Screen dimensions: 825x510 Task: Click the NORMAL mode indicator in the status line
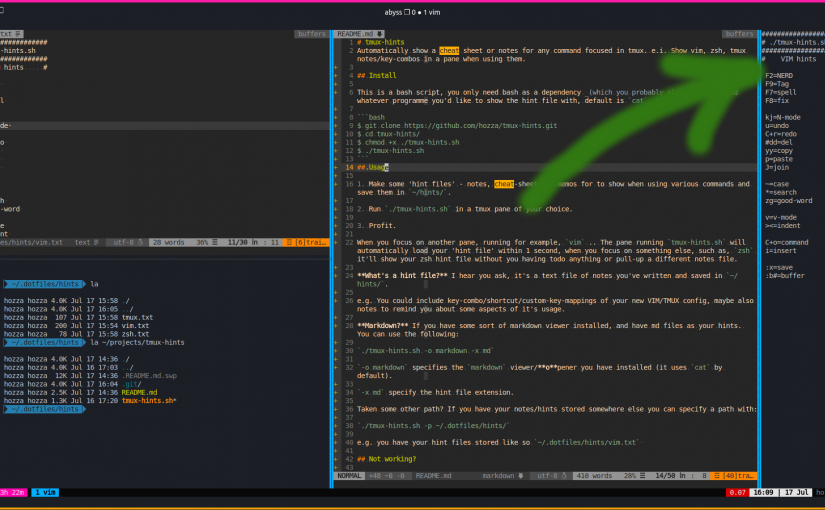pos(349,476)
